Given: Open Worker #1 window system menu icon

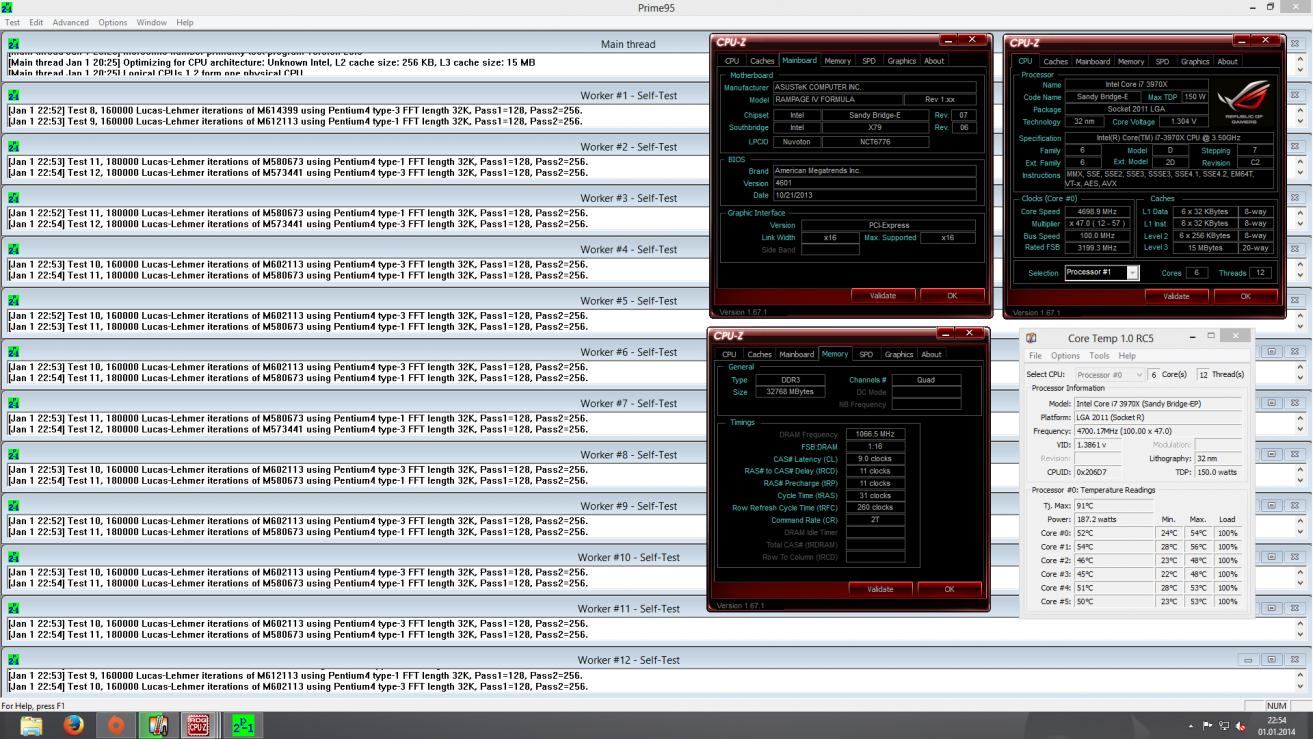Looking at the screenshot, I should click(x=14, y=95).
